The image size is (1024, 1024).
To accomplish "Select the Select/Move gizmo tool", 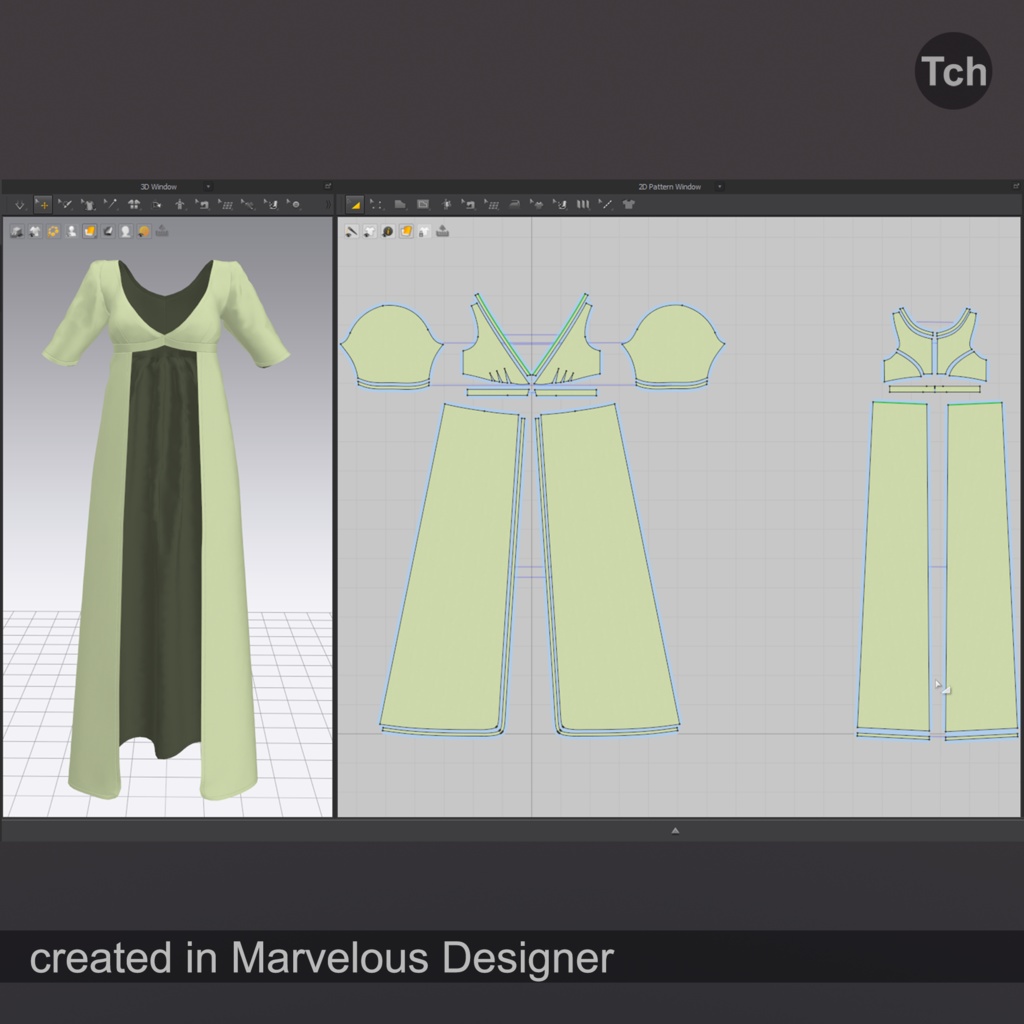I will click(x=43, y=203).
